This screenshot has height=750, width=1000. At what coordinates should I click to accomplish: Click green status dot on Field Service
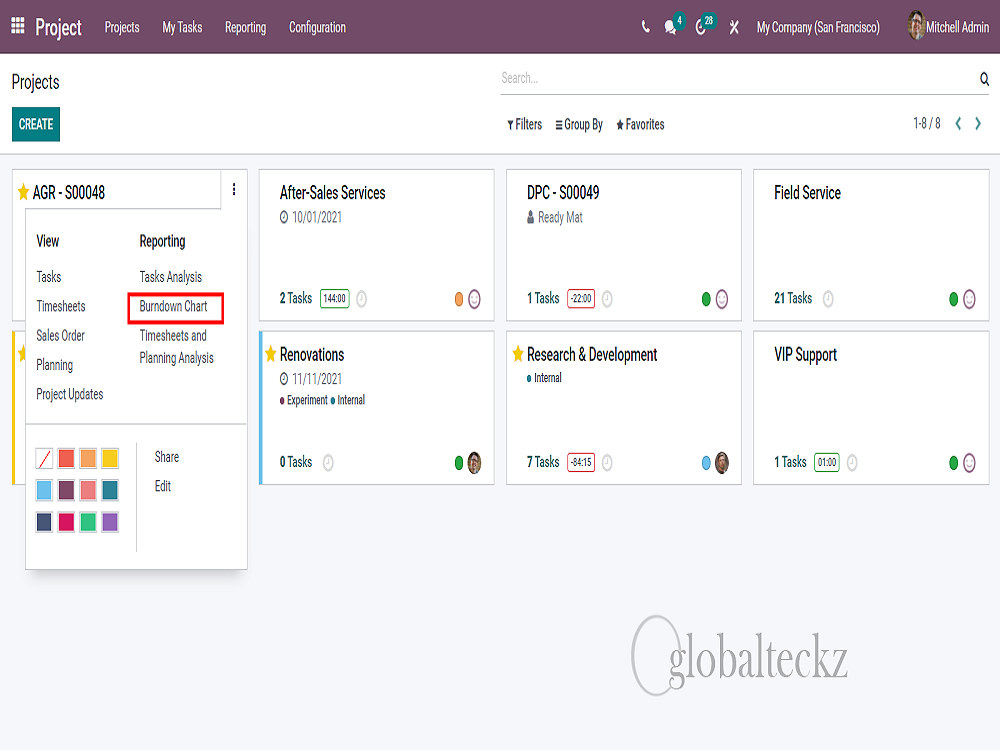953,299
